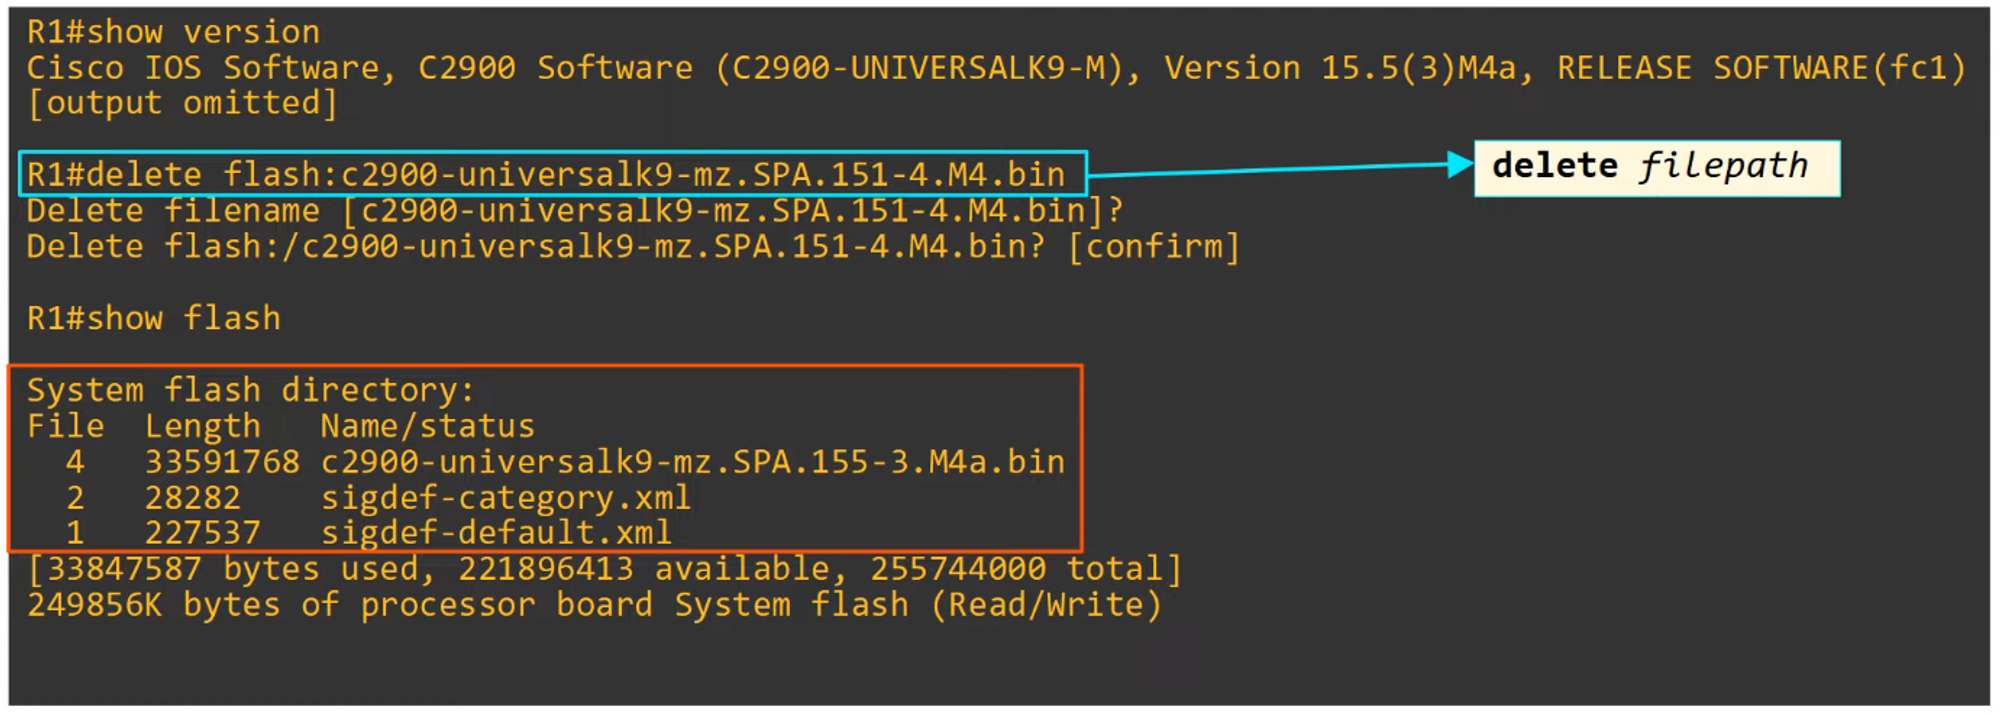Click the 33591768 length value

coord(221,462)
